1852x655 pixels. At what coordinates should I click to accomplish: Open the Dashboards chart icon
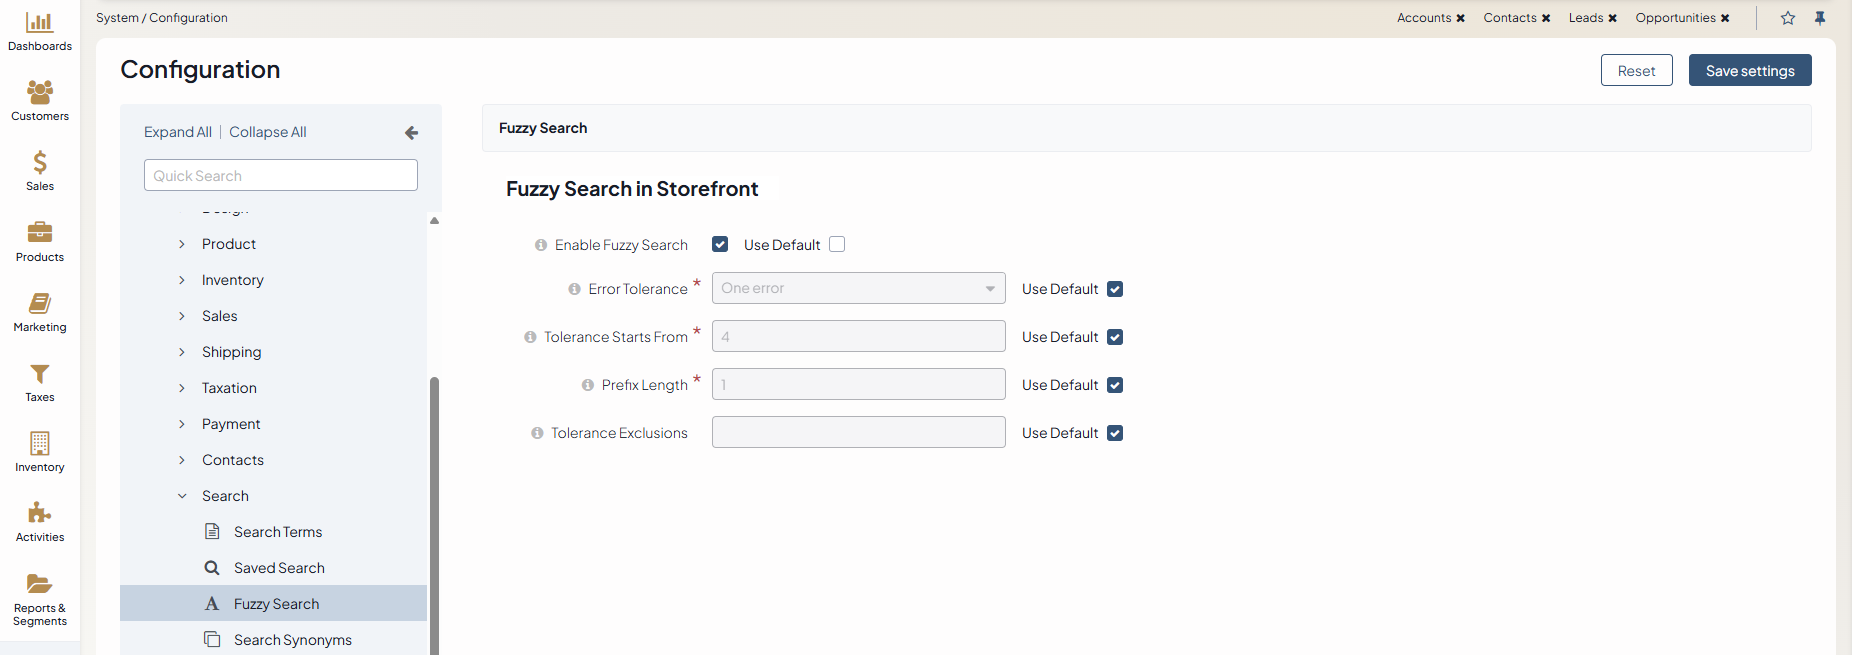click(x=40, y=22)
